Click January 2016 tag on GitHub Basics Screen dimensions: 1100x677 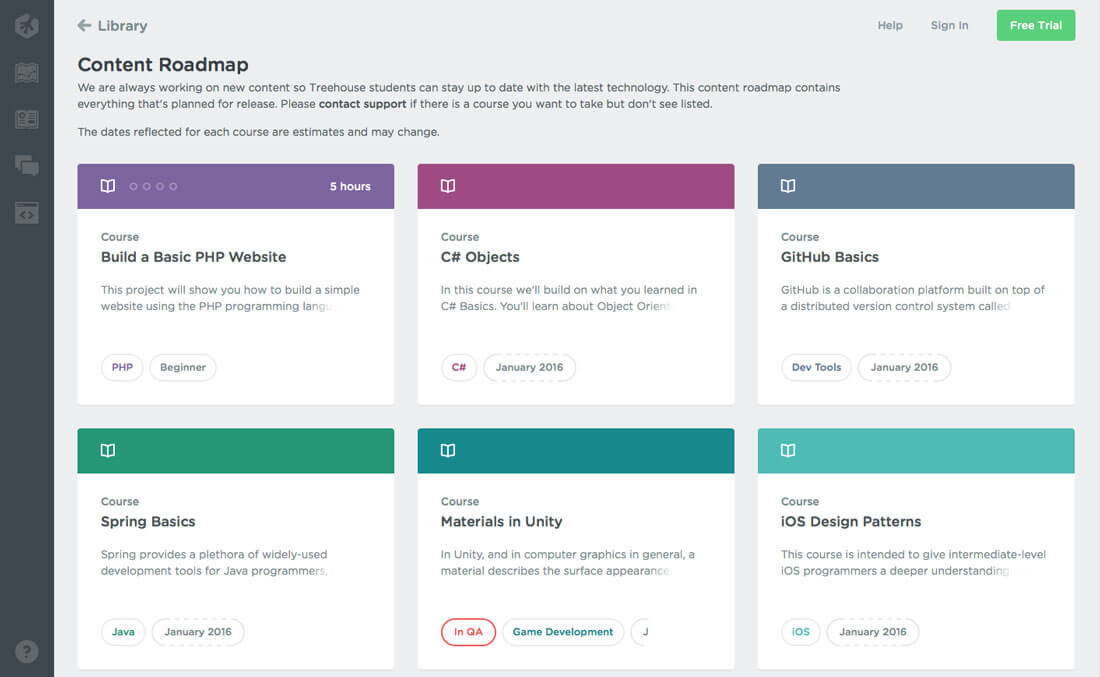point(904,367)
